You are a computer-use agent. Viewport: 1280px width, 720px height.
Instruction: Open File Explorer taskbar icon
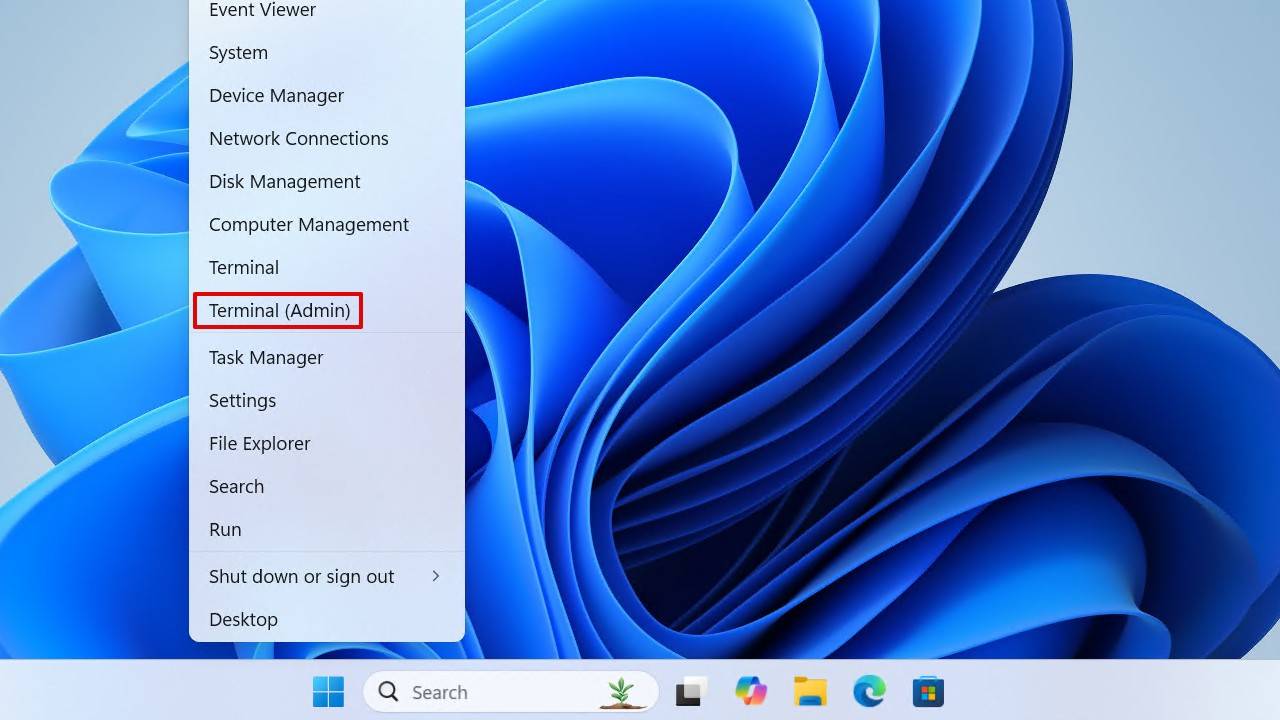810,691
